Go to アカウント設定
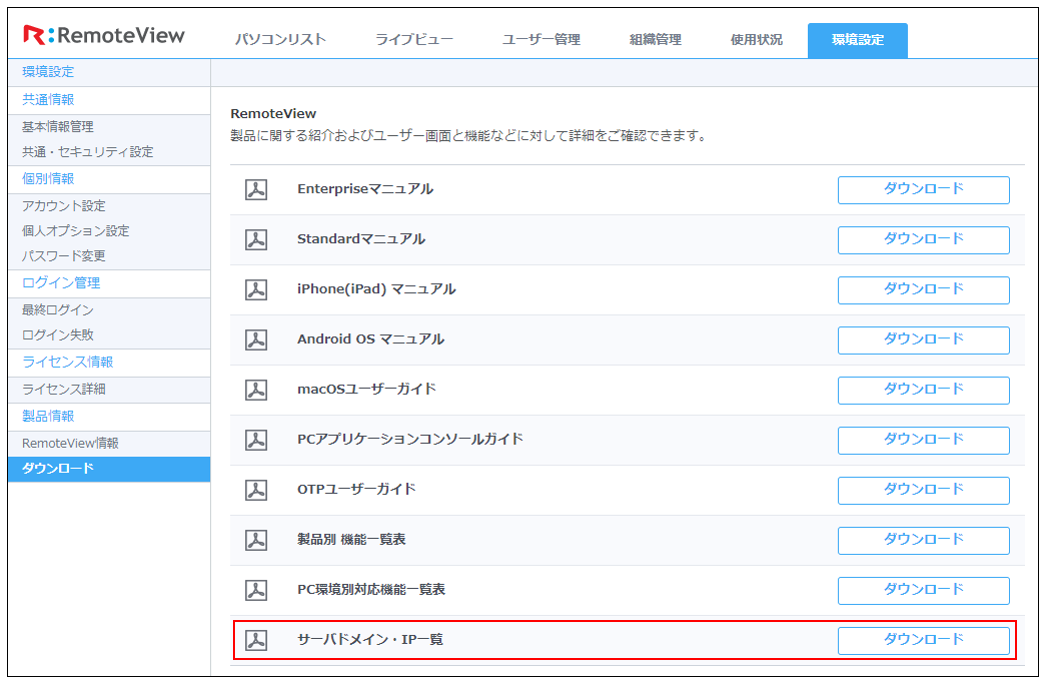1047x683 pixels. tap(63, 206)
